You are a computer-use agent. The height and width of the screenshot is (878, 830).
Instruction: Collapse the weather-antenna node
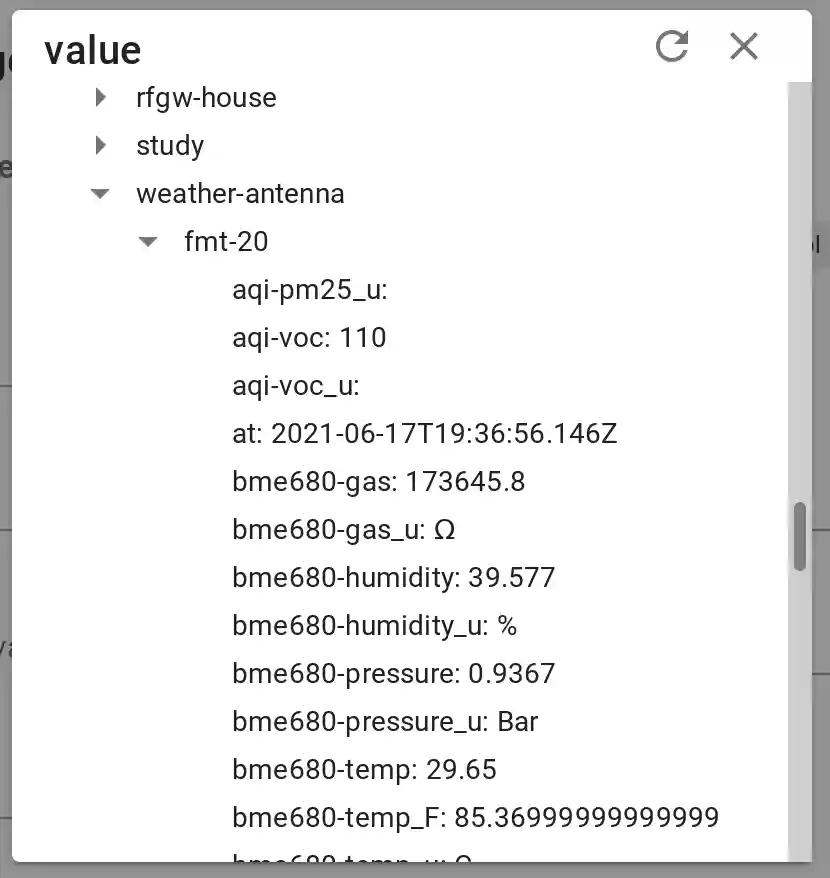(x=100, y=194)
